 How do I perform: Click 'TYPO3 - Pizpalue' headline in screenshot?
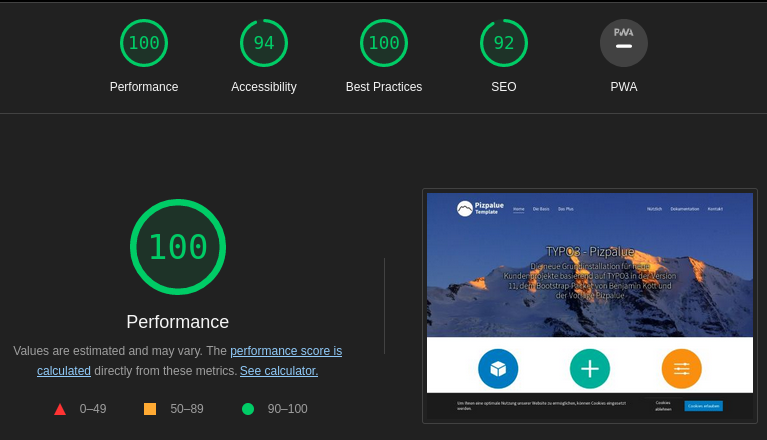tap(590, 252)
